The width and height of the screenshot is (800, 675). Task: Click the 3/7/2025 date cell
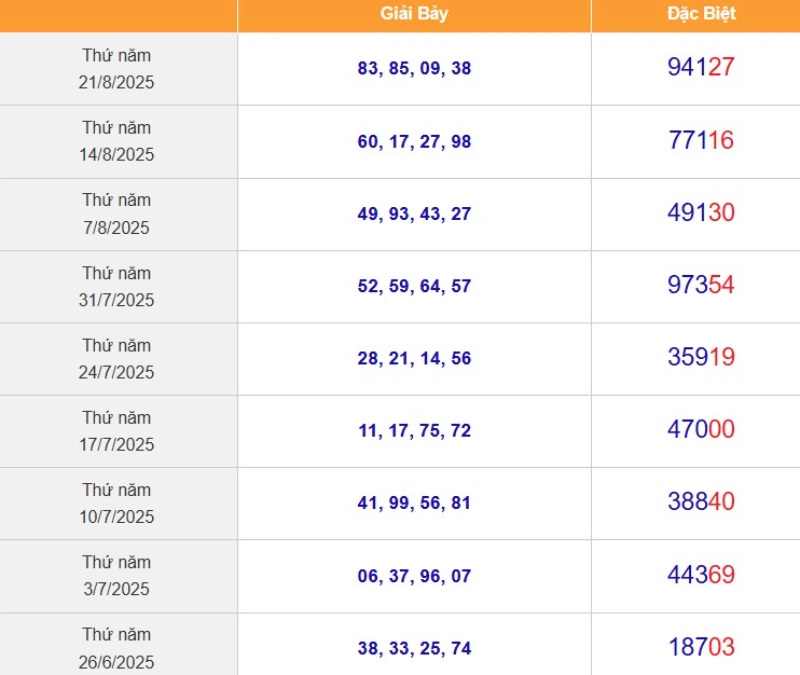click(117, 576)
